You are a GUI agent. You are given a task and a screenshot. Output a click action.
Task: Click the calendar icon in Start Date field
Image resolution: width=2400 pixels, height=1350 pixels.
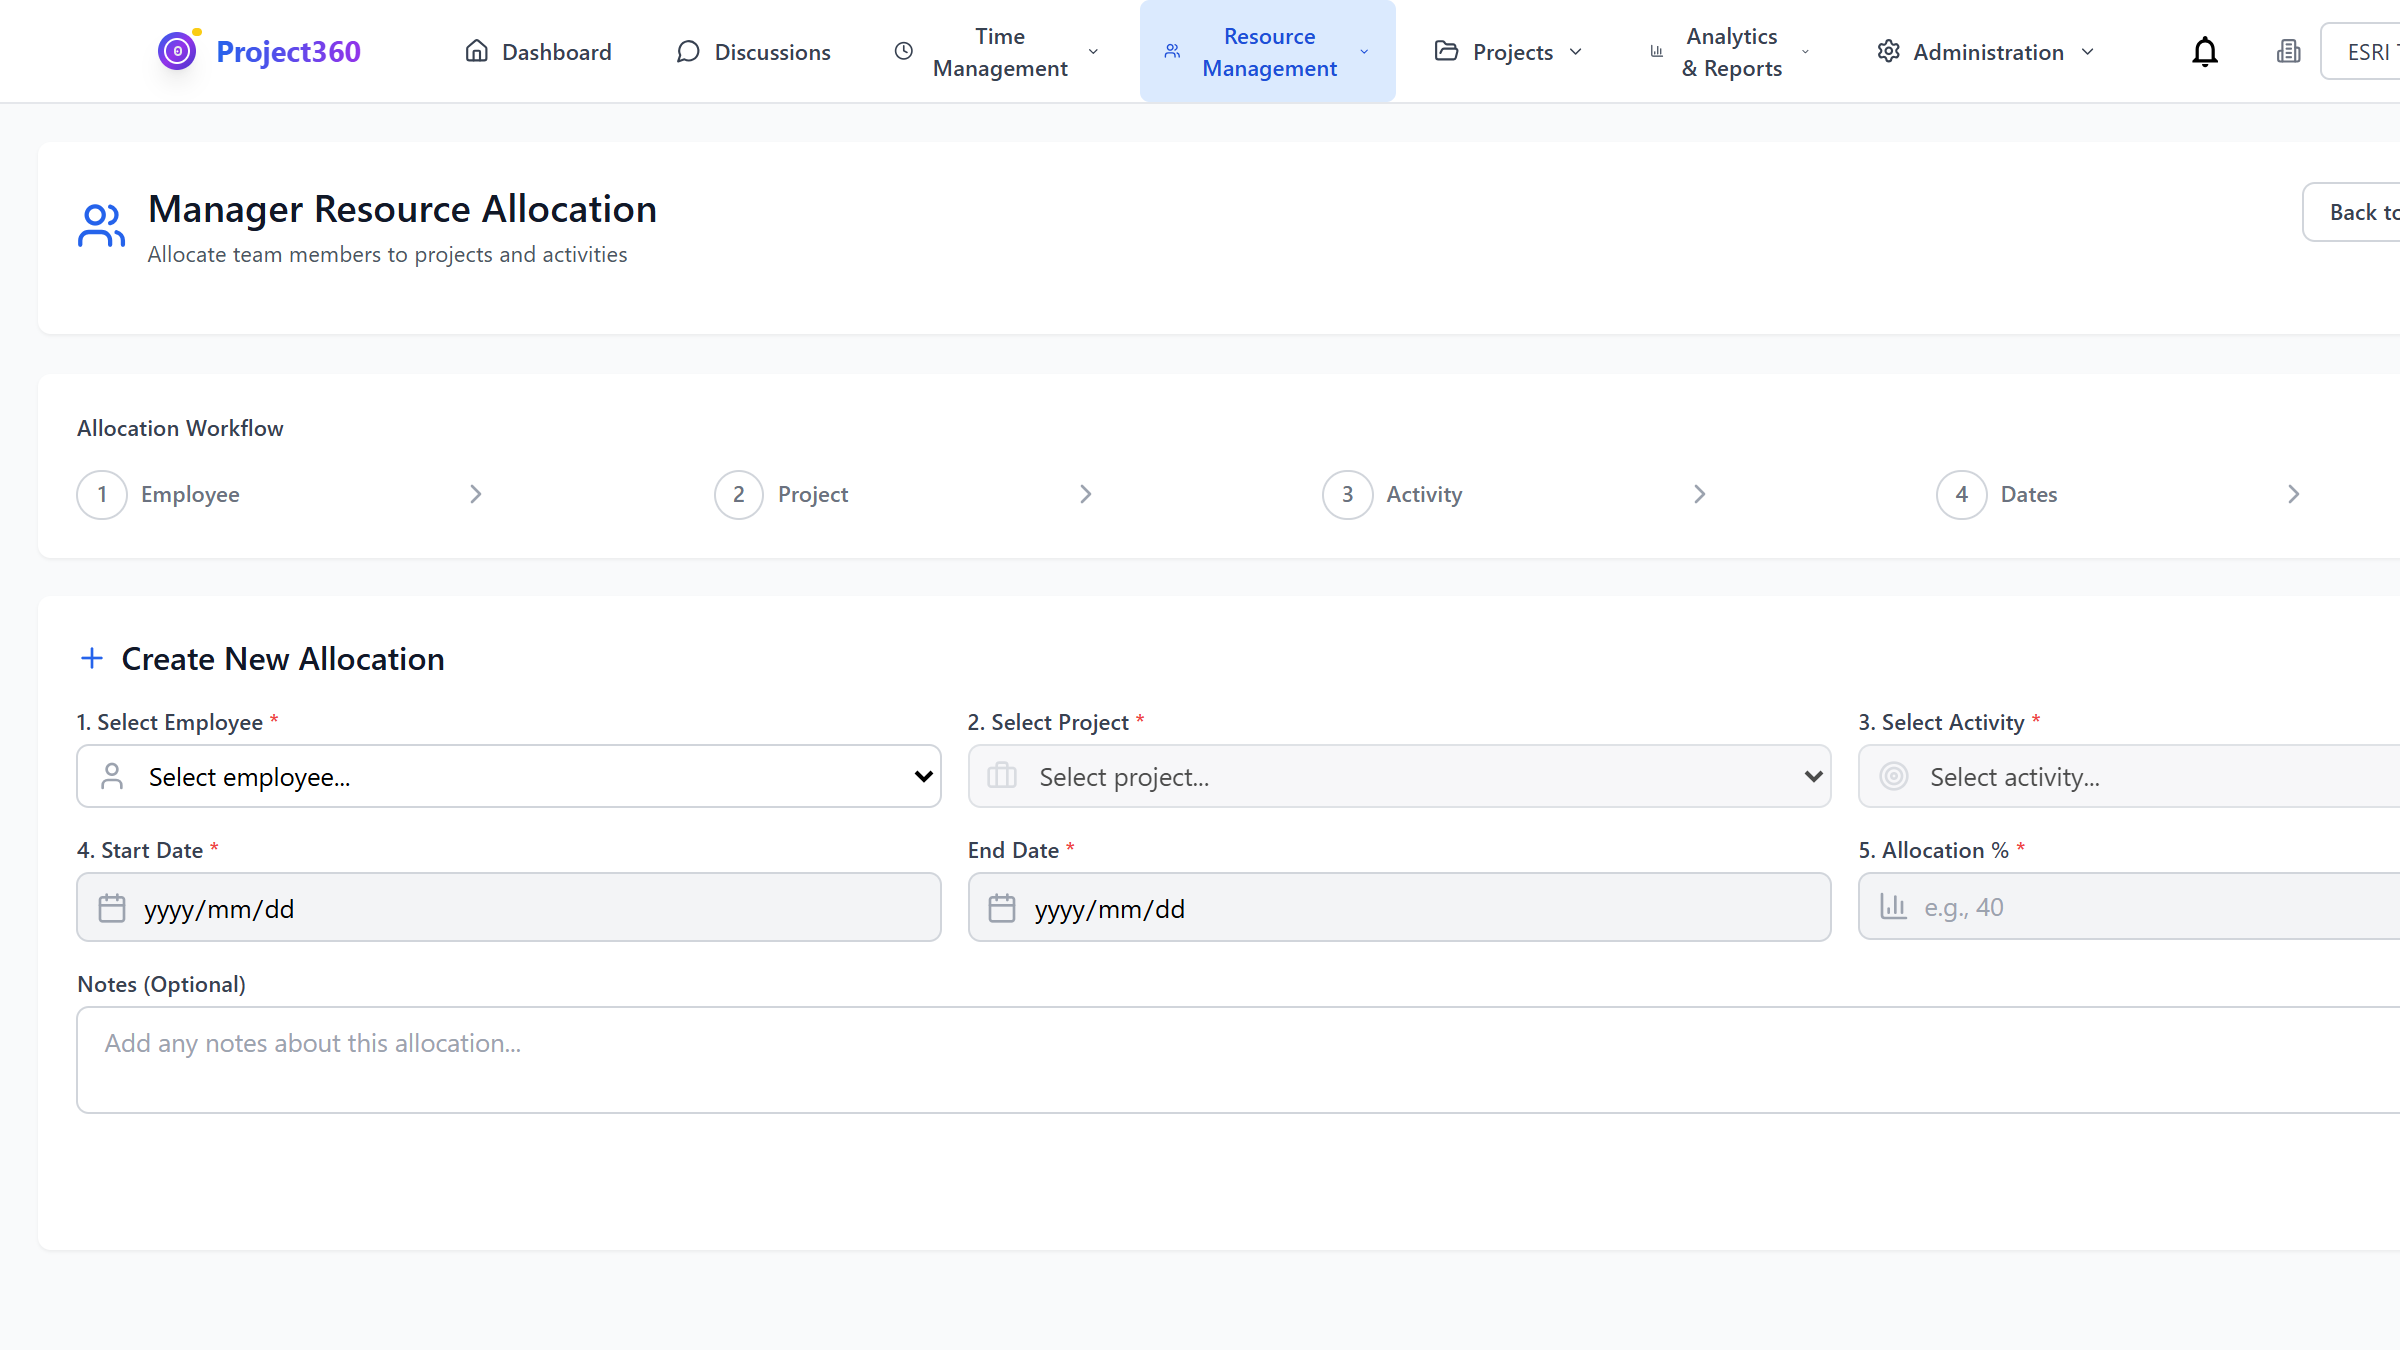tap(113, 907)
